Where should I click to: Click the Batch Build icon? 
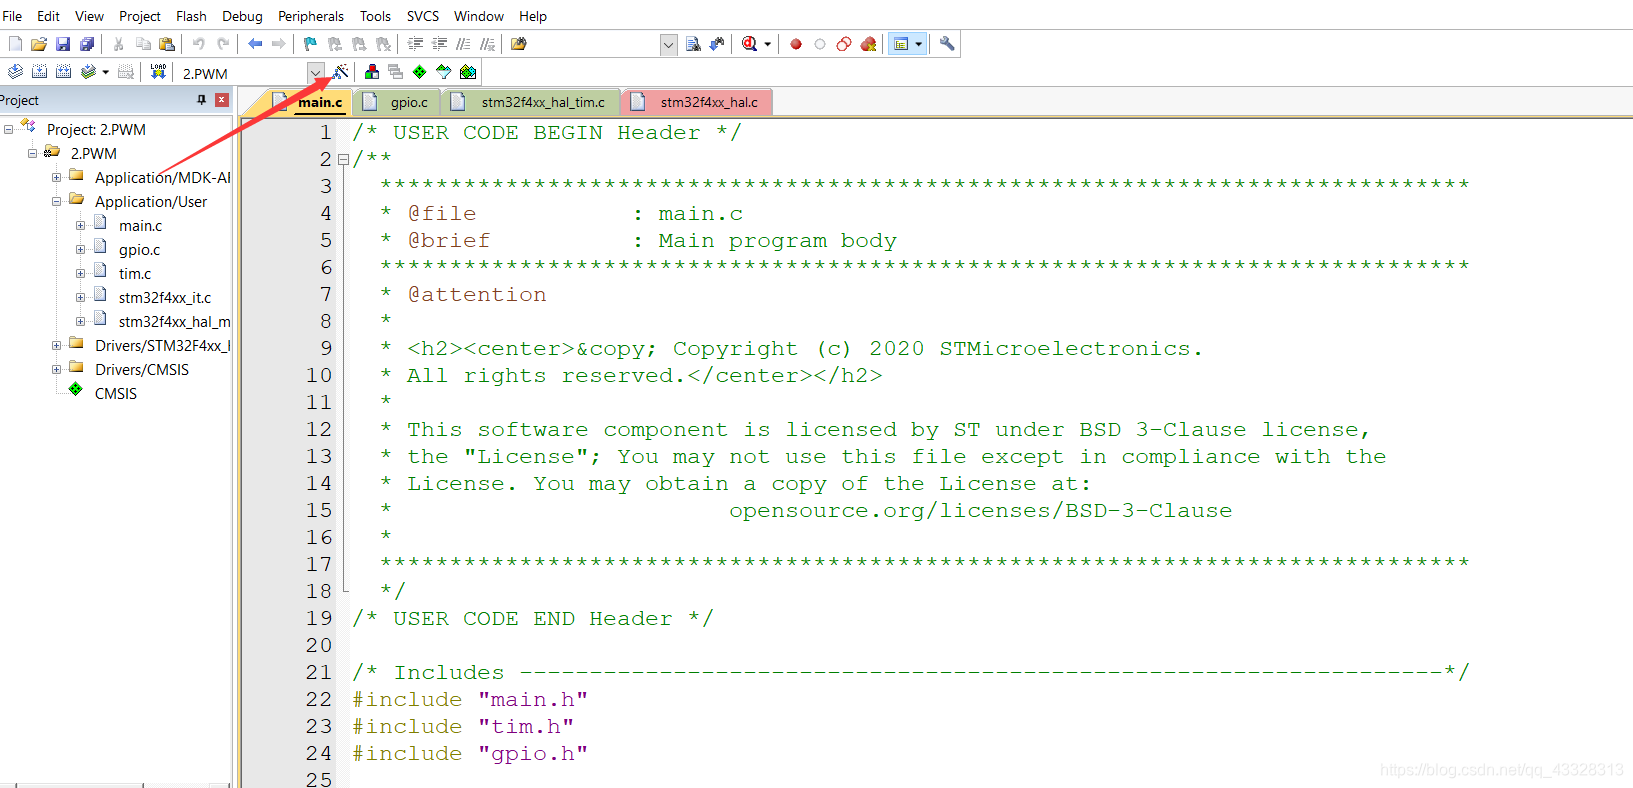[88, 72]
